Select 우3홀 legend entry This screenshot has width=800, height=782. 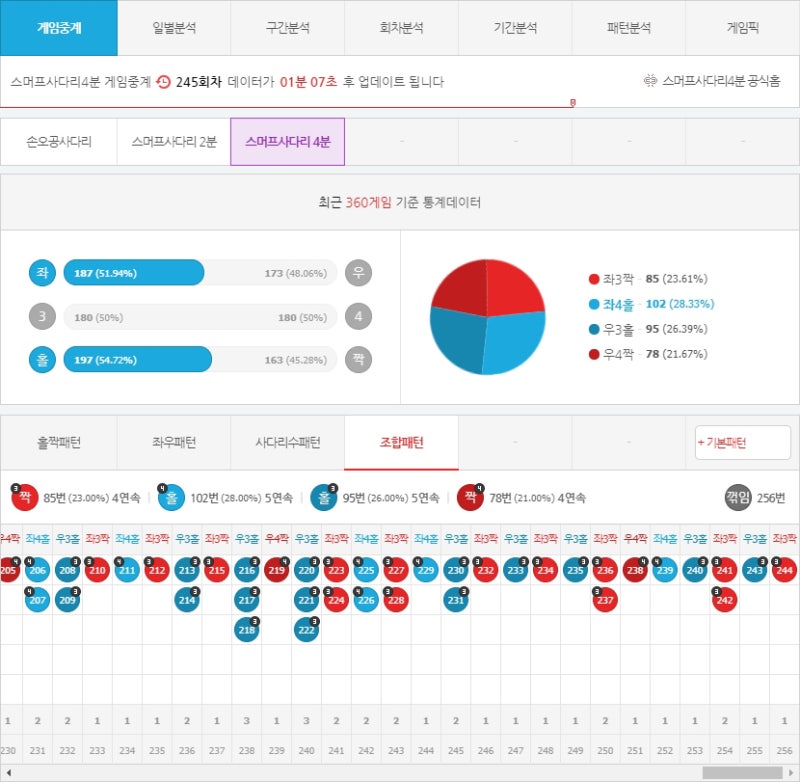pyautogui.click(x=648, y=329)
